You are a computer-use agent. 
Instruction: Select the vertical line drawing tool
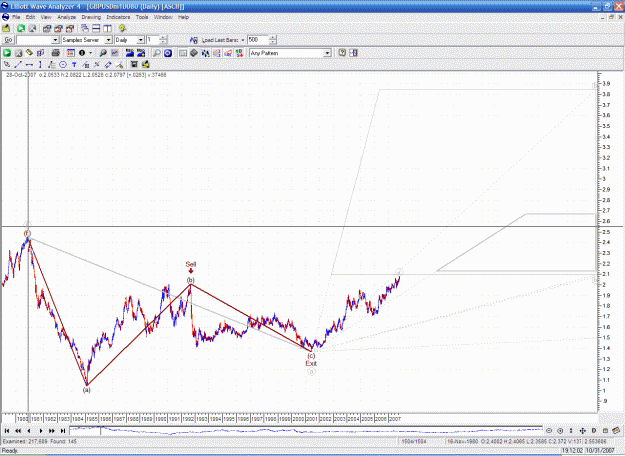coord(40,65)
